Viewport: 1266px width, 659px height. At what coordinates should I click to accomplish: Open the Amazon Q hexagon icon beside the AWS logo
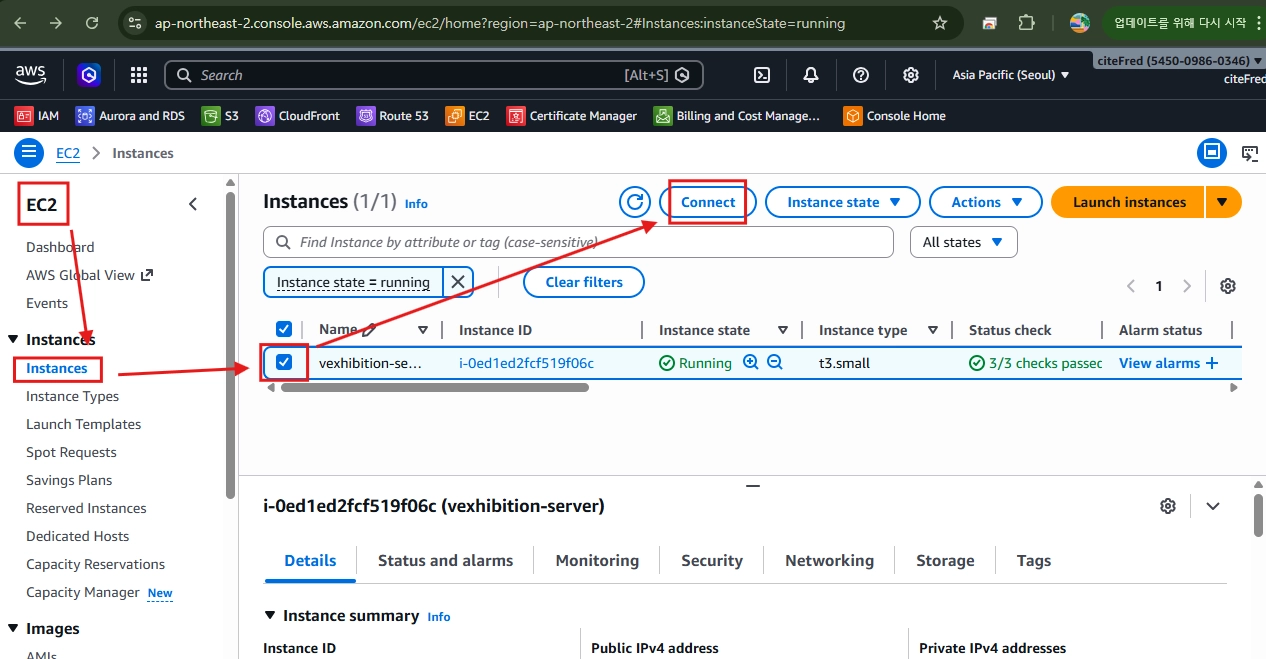point(90,75)
